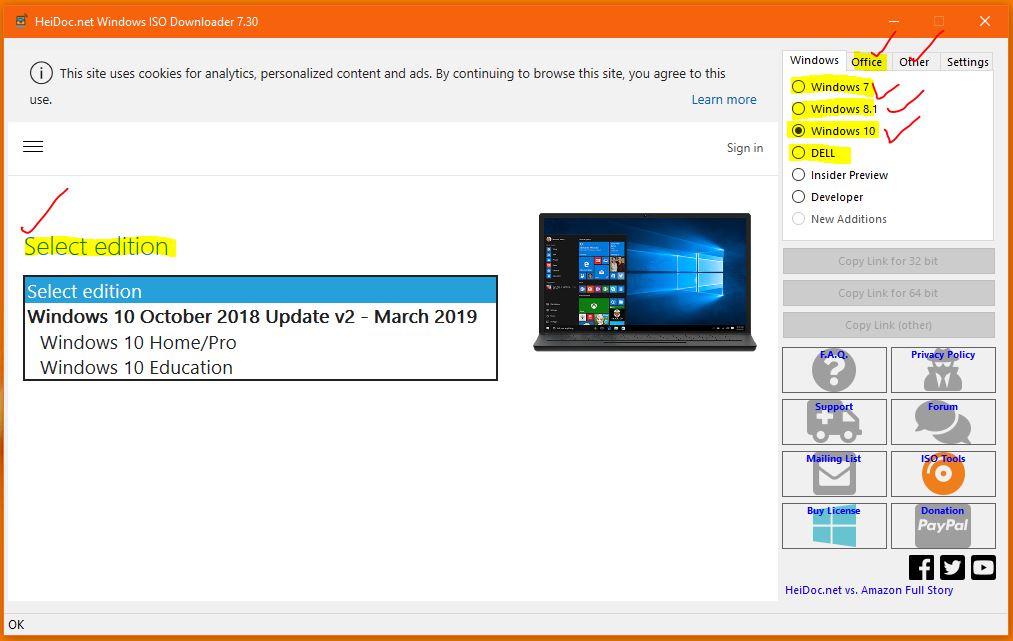Click the Privacy Policy icon
This screenshot has height=641, width=1013.
click(941, 370)
